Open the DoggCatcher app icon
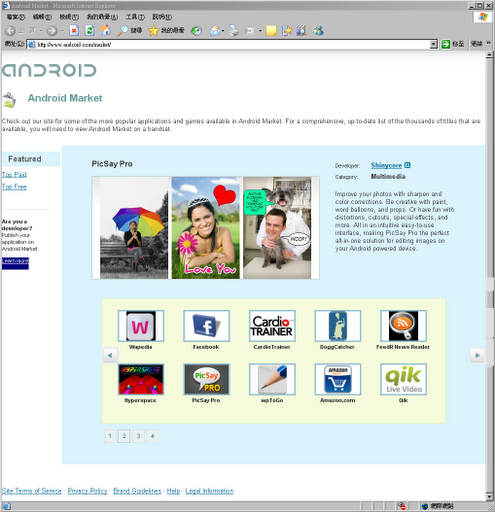 click(x=338, y=326)
